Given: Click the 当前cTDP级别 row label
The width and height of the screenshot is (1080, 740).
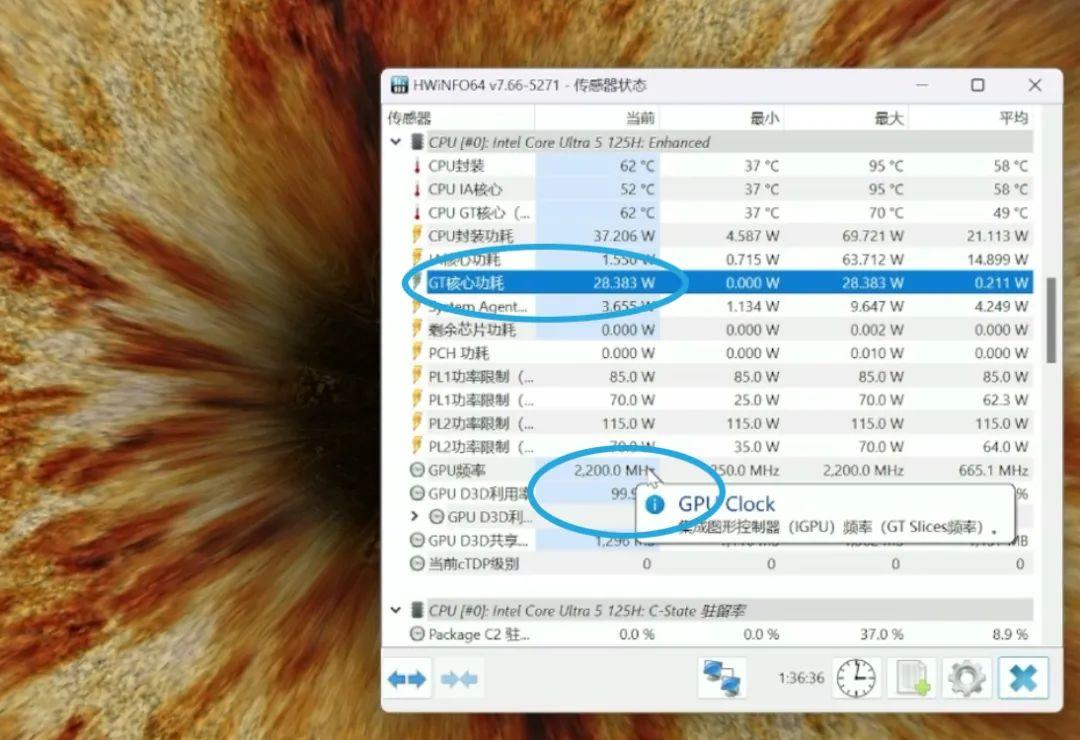Looking at the screenshot, I should click(474, 564).
